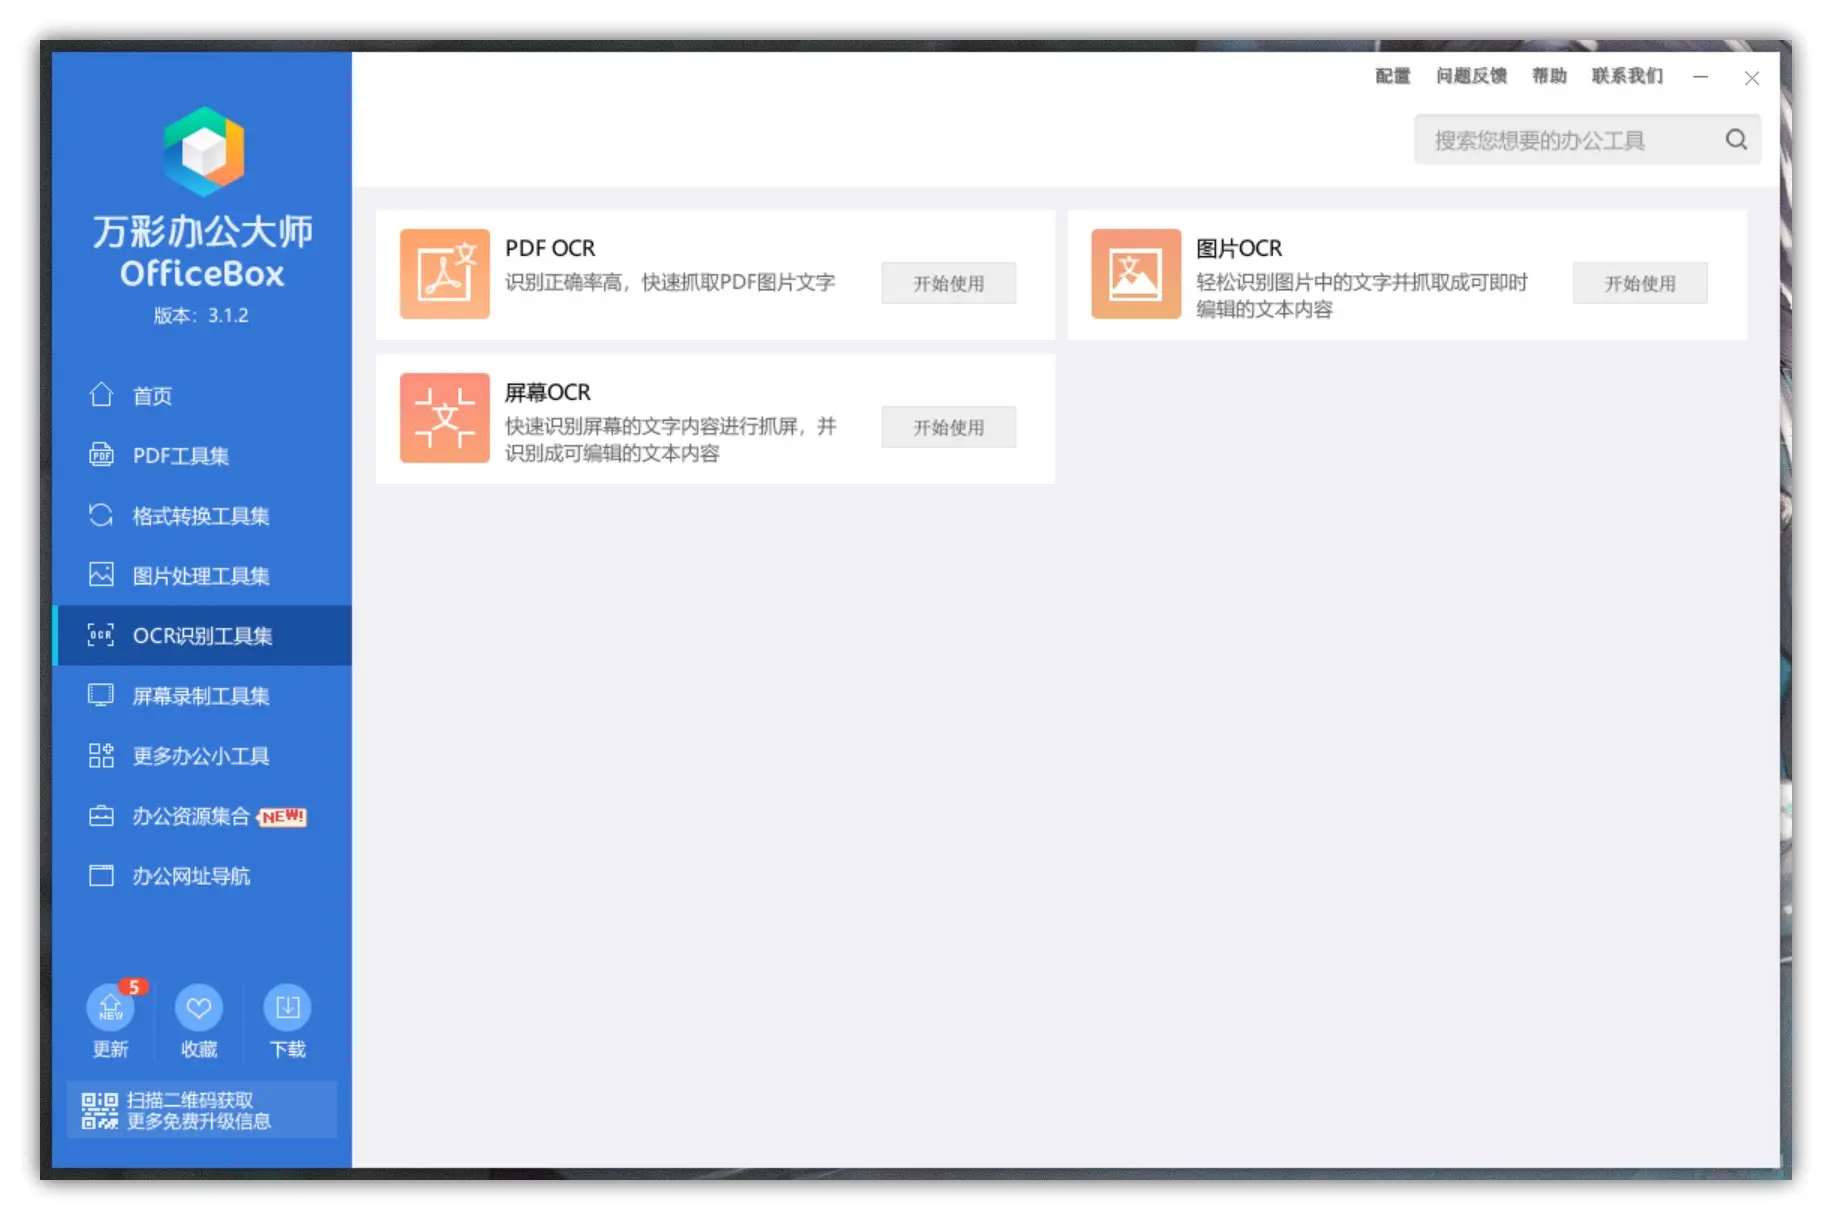1832x1220 pixels.
Task: Open 办公网址导航 in the sidebar
Action: (202, 876)
